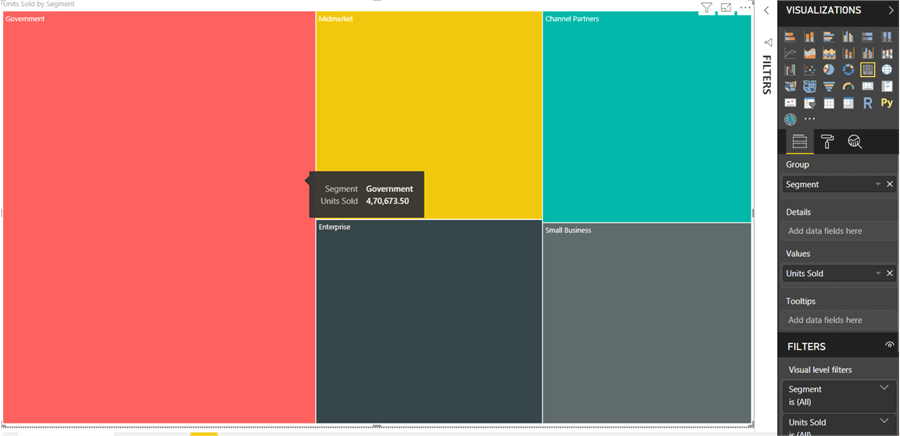This screenshot has height=436, width=900.
Task: Select the teal Channel Partners treemap tile
Action: pos(647,116)
